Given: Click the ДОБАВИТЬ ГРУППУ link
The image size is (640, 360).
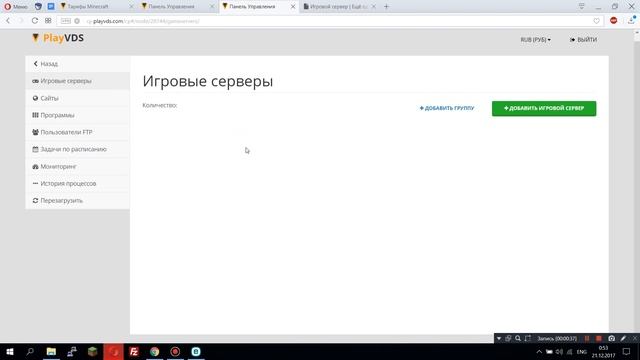Looking at the screenshot, I should point(447,108).
